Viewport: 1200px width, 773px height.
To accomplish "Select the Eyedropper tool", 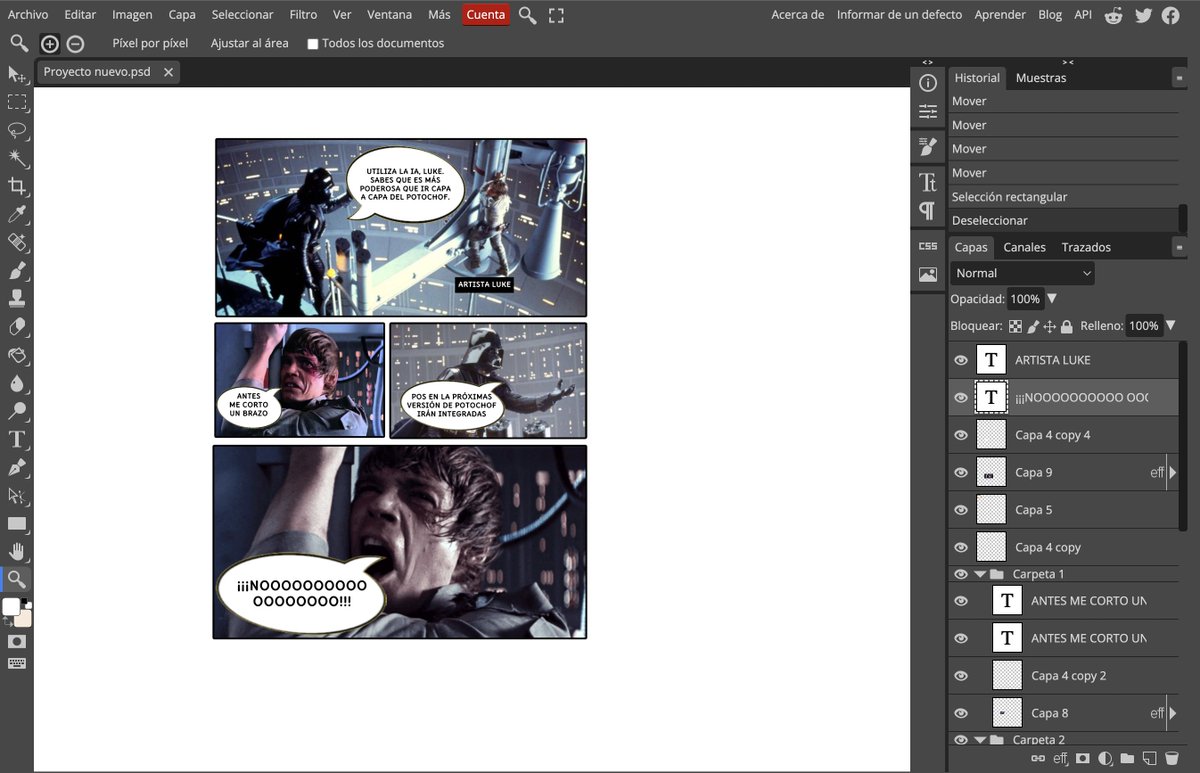I will click(x=17, y=214).
